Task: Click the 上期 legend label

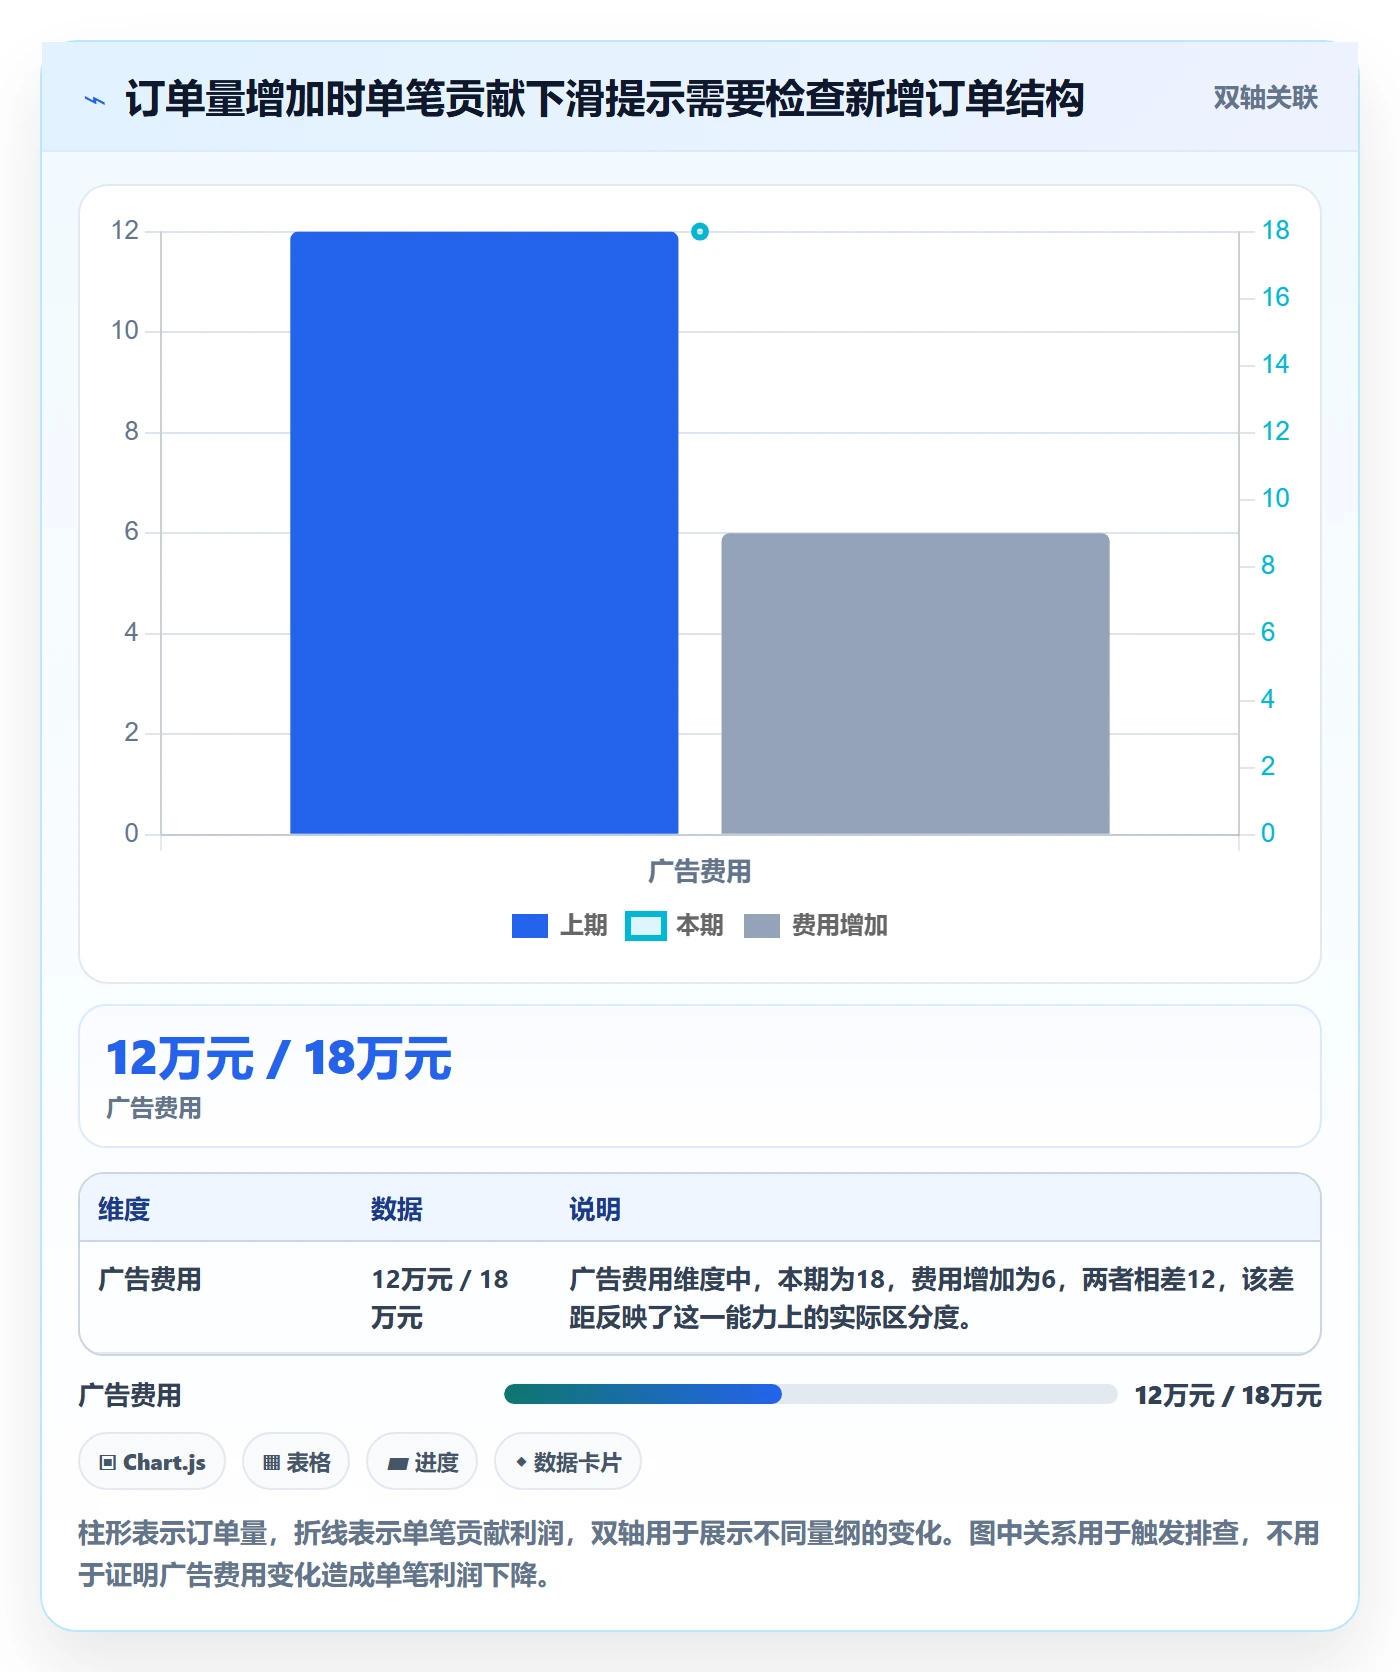Action: (x=583, y=926)
